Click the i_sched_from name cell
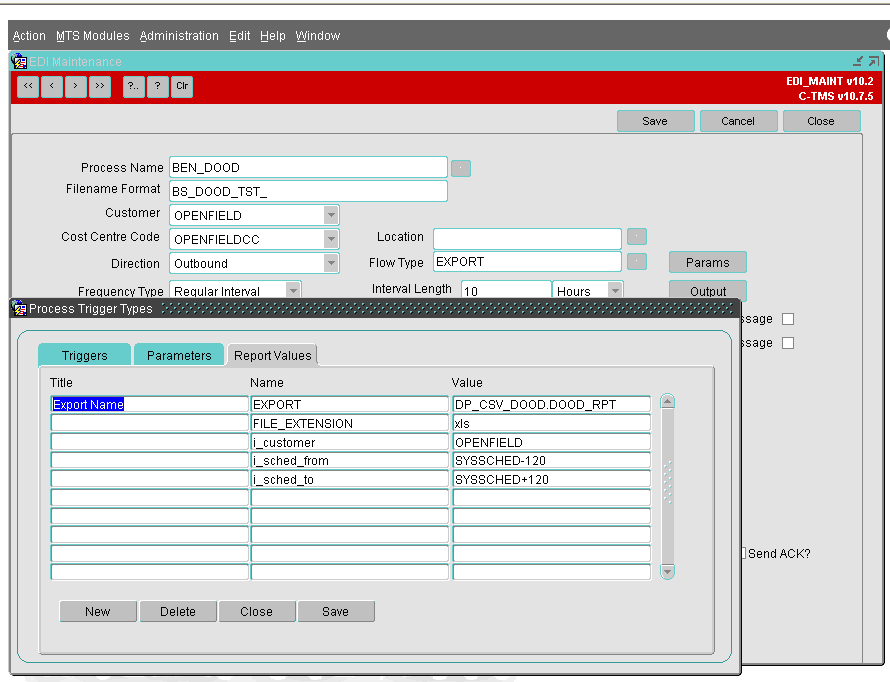The image size is (890, 682). (350, 460)
